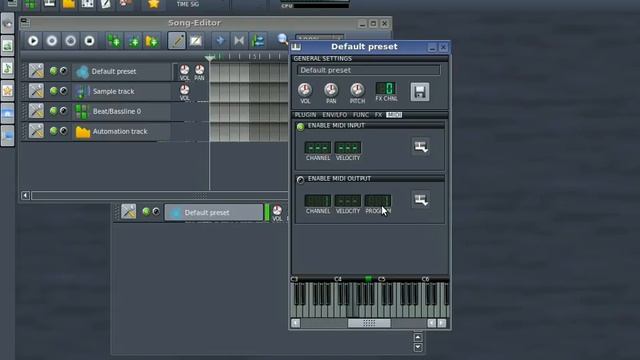
Task: Click MIDI input VELOCITY display
Action: 348,148
